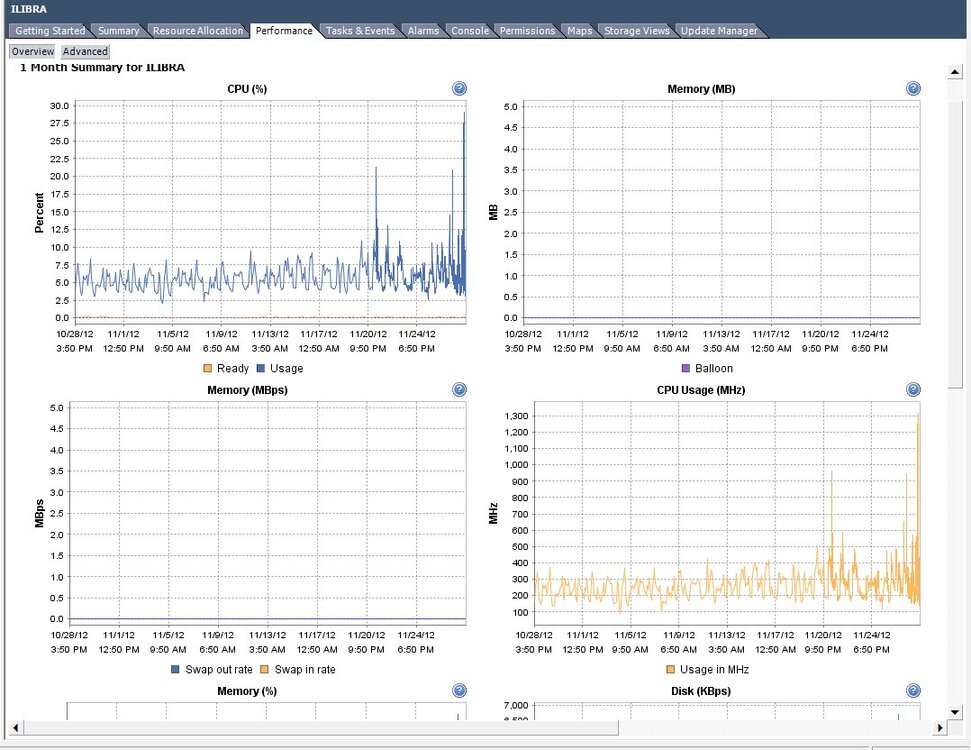Viewport: 971px width, 750px height.
Task: Click the vertical scrollbar down arrow
Action: [x=954, y=712]
